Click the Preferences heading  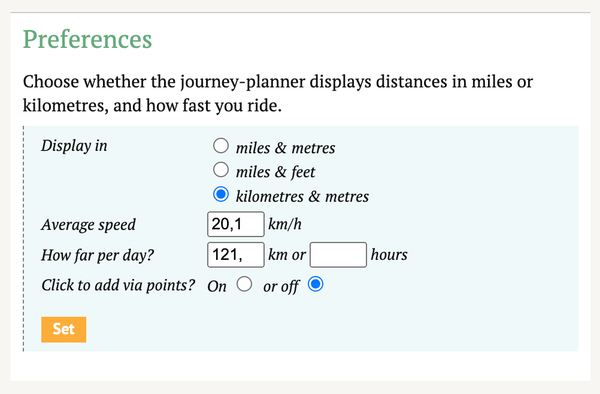click(x=88, y=40)
